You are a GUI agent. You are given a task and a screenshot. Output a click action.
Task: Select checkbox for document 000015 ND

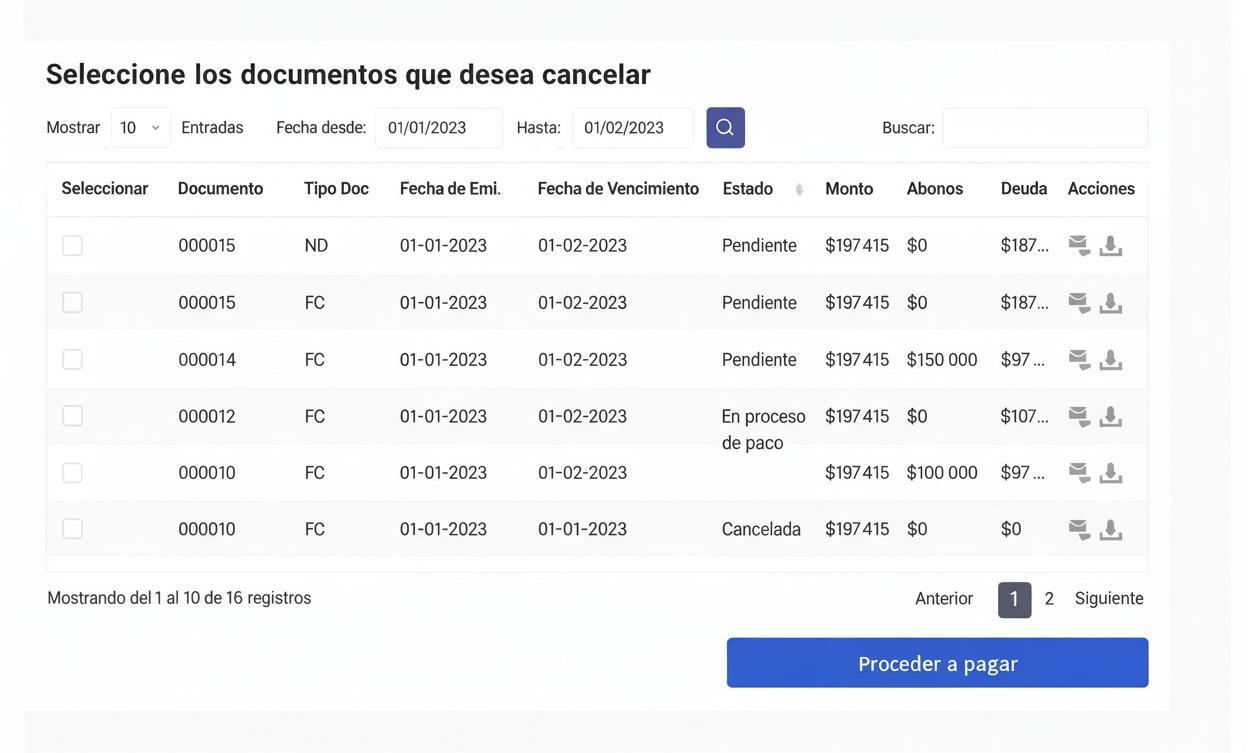(x=72, y=246)
